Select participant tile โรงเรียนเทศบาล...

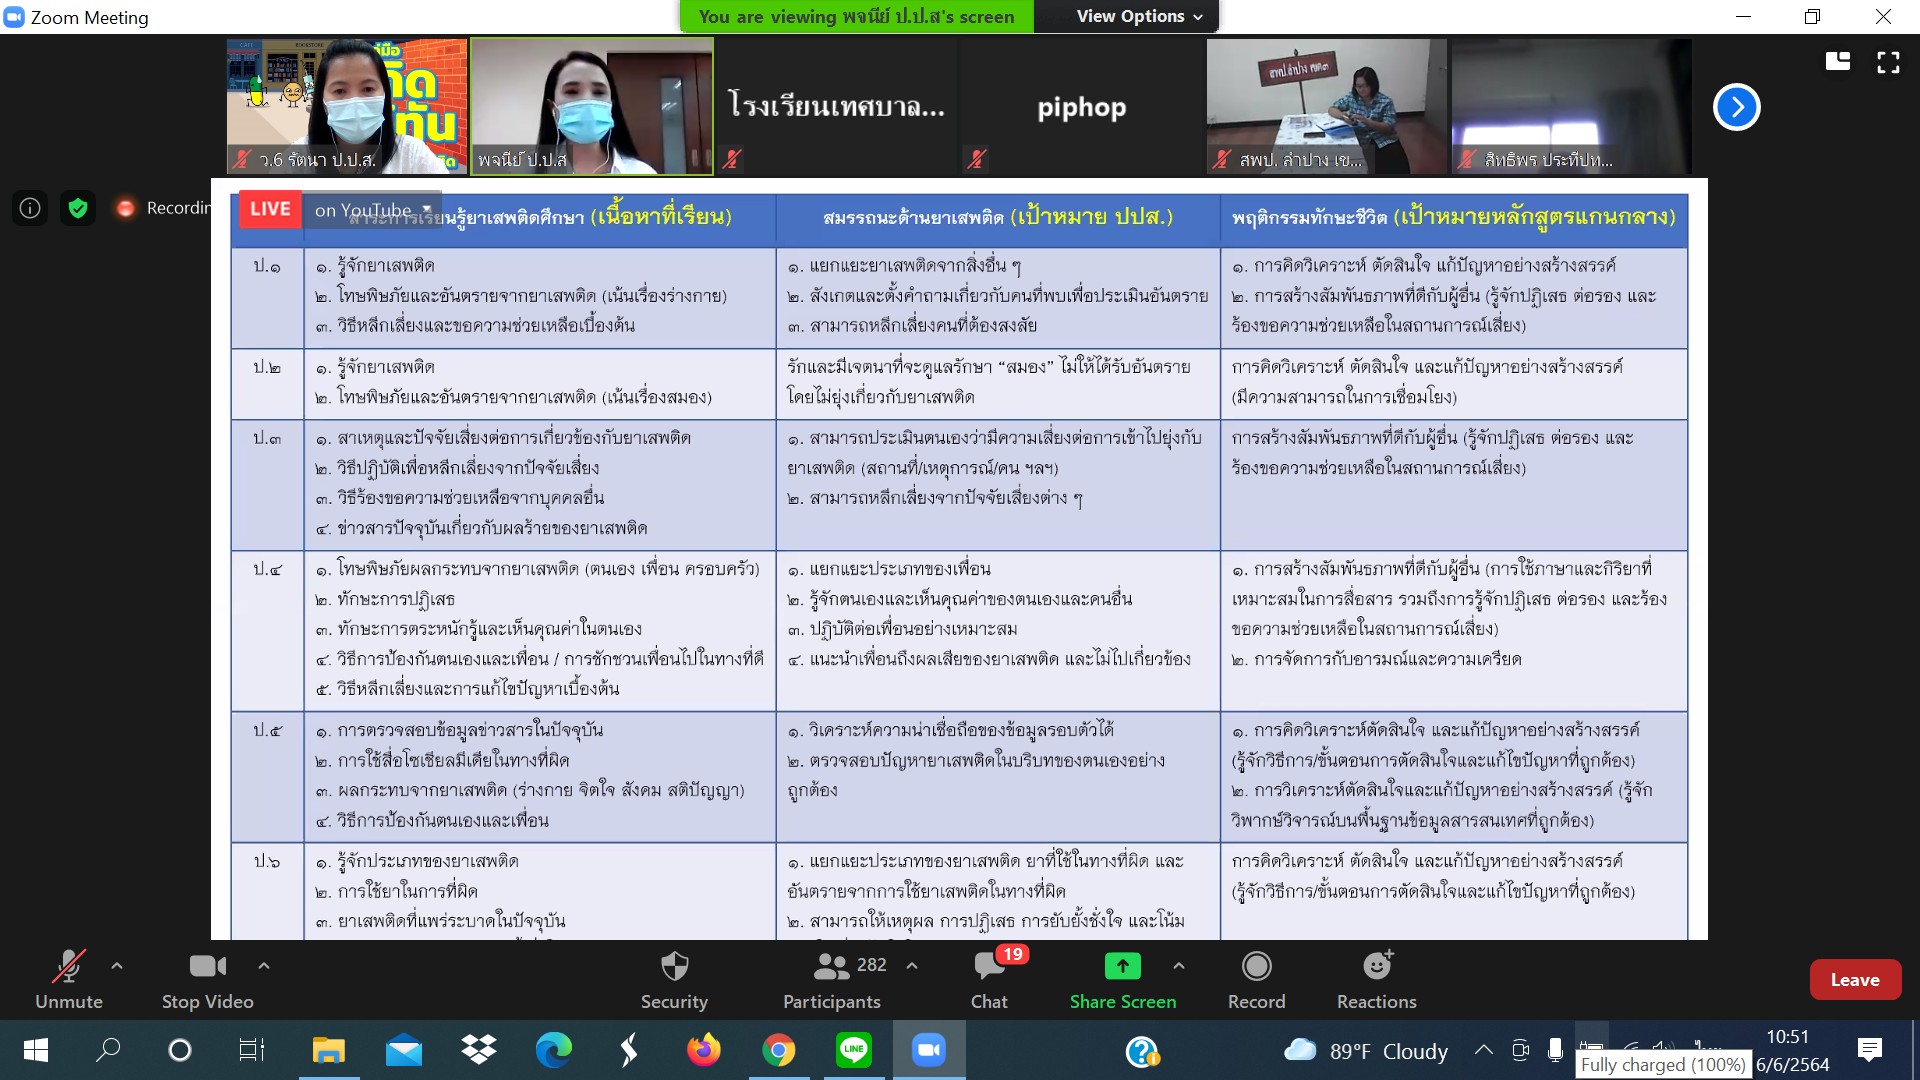[x=837, y=107]
